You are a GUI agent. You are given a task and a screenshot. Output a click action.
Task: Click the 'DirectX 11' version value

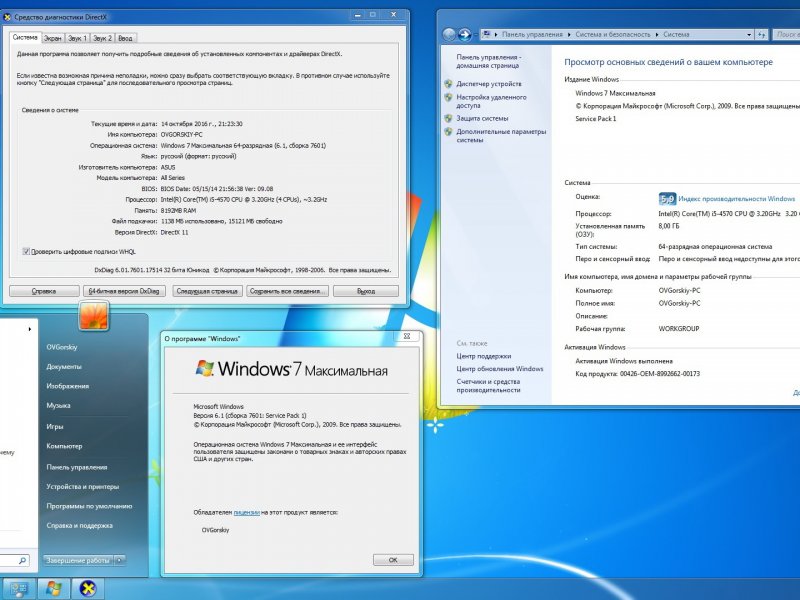(174, 232)
